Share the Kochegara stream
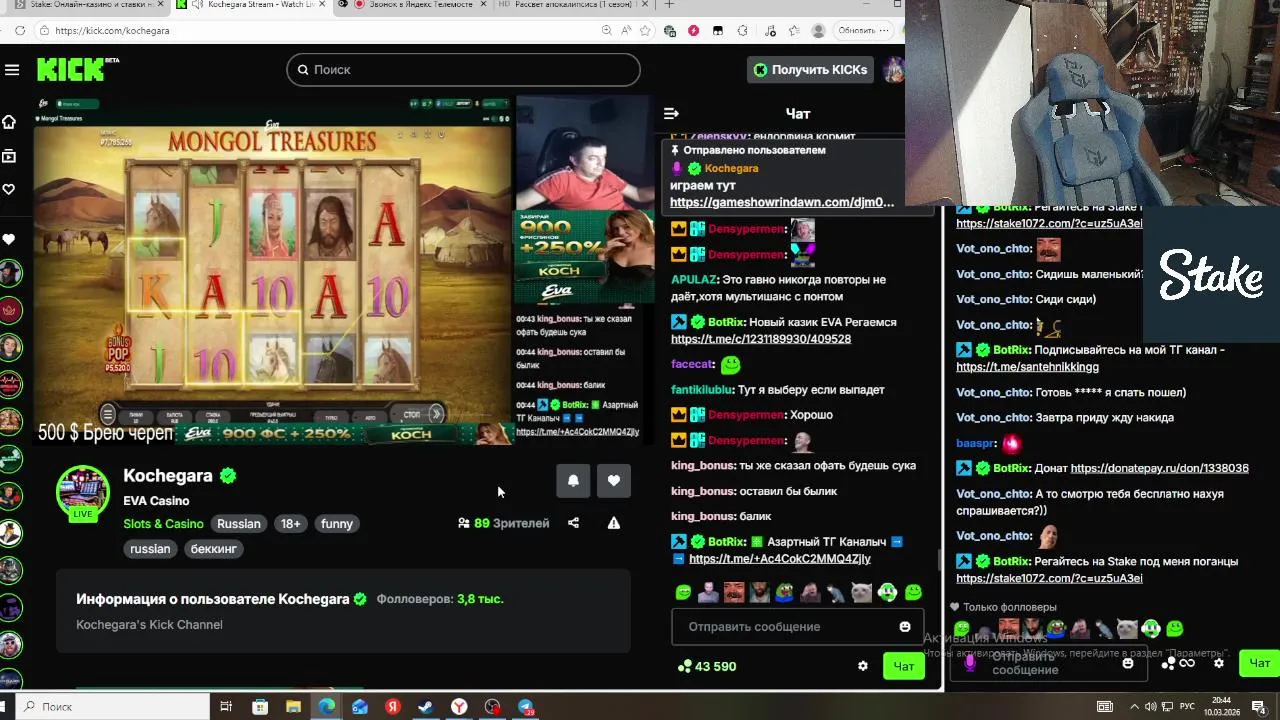The height and width of the screenshot is (720, 1280). click(573, 523)
